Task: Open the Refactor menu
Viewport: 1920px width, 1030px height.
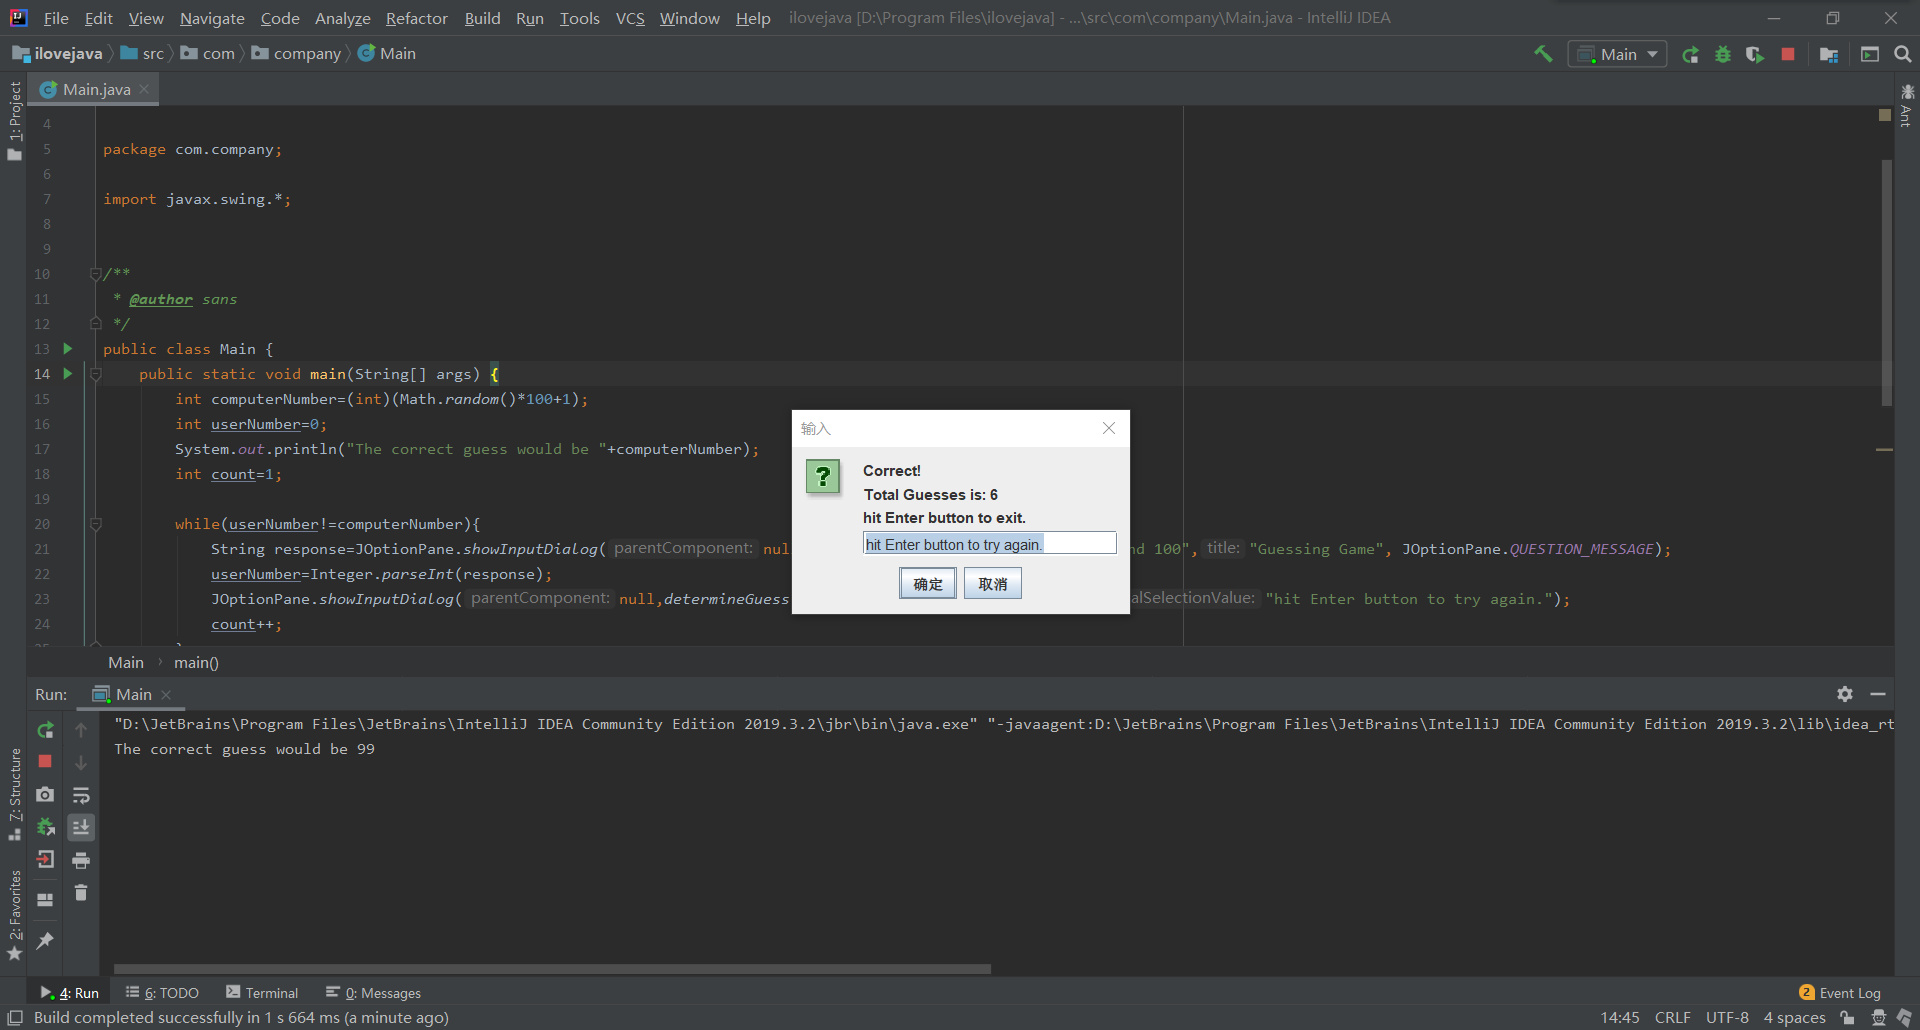Action: pyautogui.click(x=417, y=18)
